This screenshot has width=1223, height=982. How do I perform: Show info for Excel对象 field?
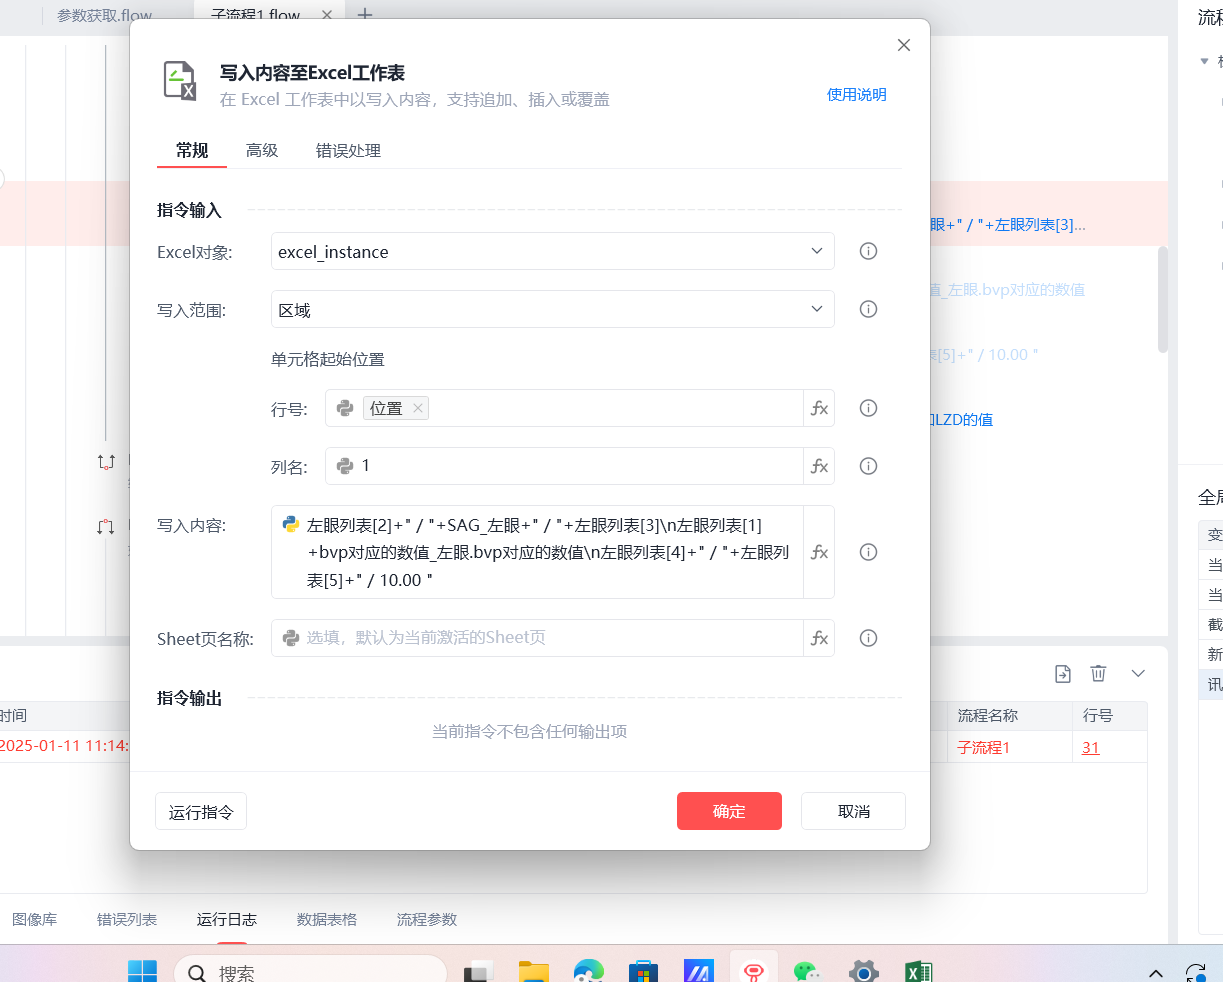(868, 251)
